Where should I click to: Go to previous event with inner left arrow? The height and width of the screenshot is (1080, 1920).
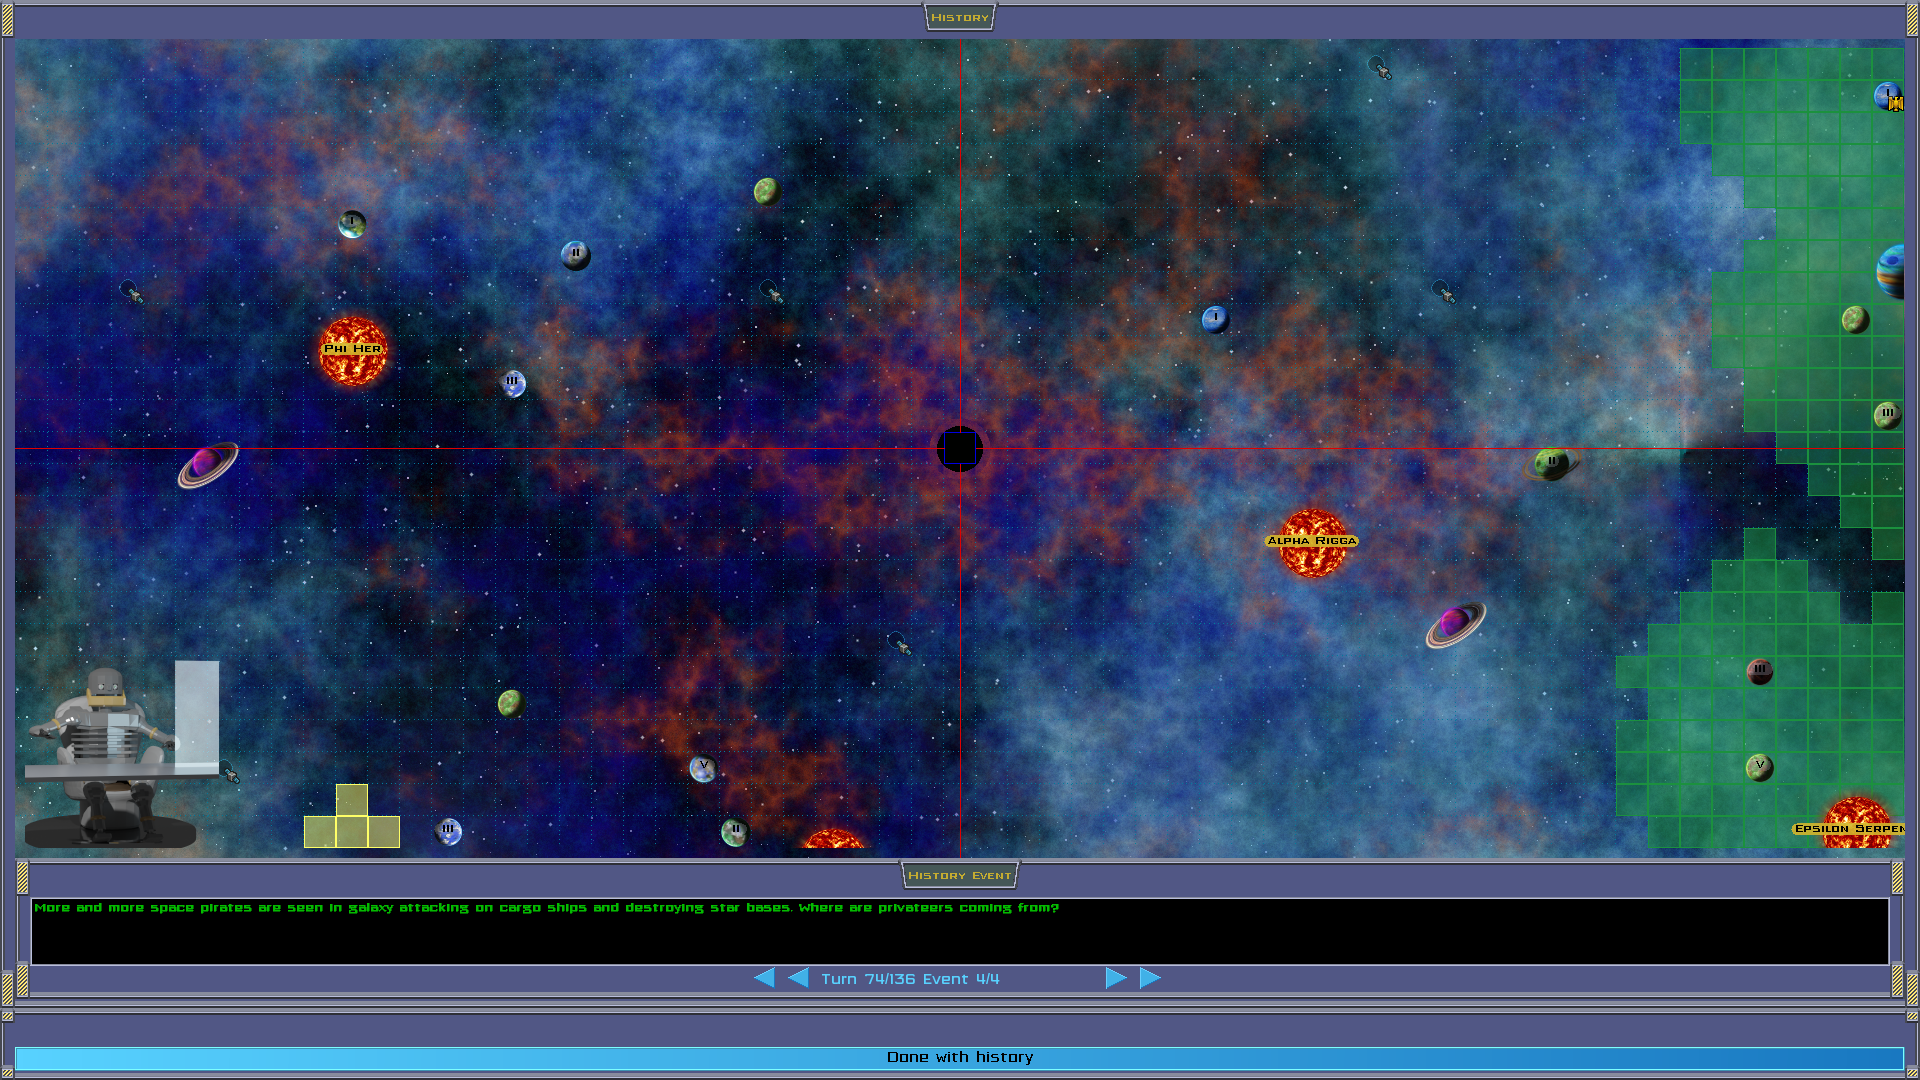point(798,978)
